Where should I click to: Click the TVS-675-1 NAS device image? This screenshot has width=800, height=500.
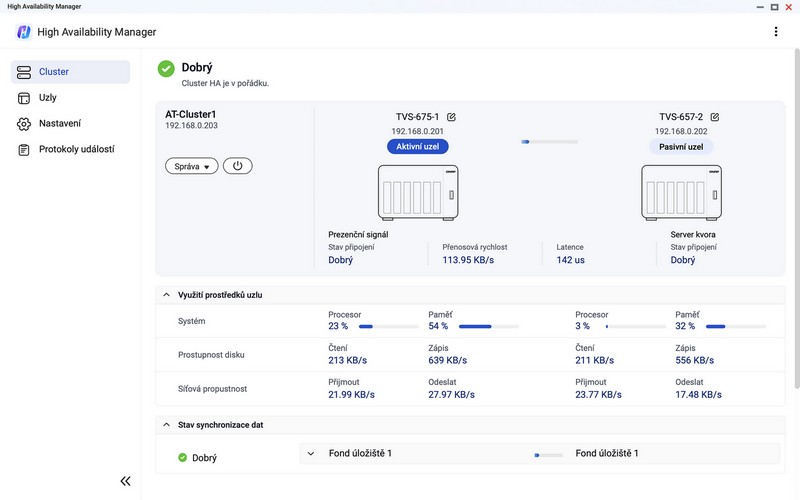[x=418, y=192]
